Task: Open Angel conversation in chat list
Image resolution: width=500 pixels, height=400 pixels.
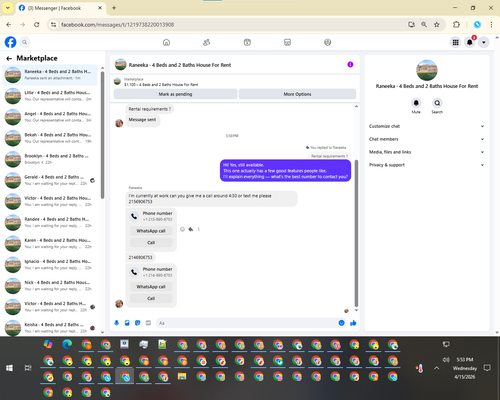Action: [x=50, y=117]
